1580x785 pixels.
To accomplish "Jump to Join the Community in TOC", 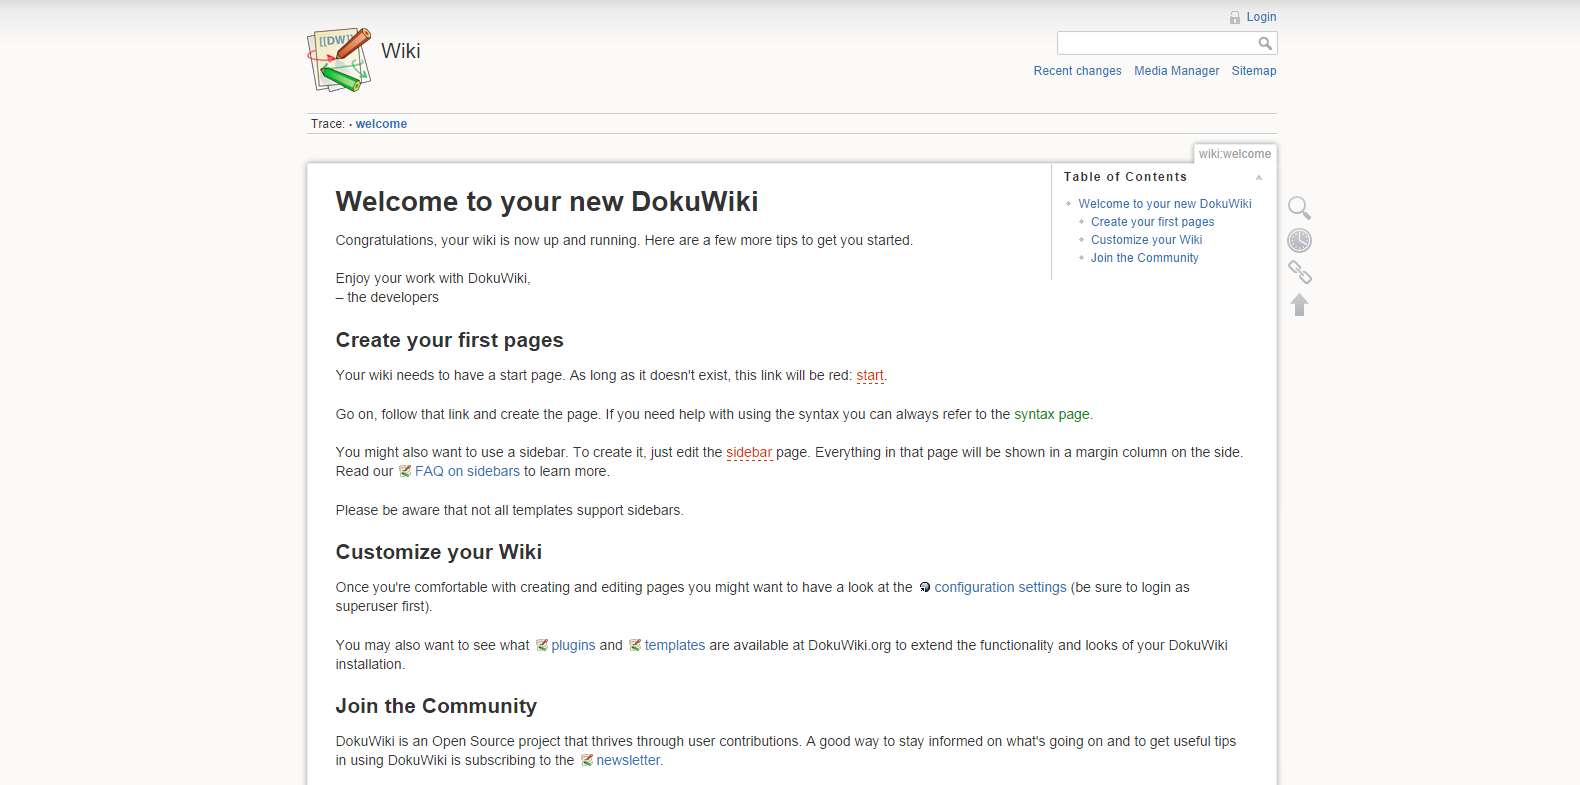I will point(1144,258).
